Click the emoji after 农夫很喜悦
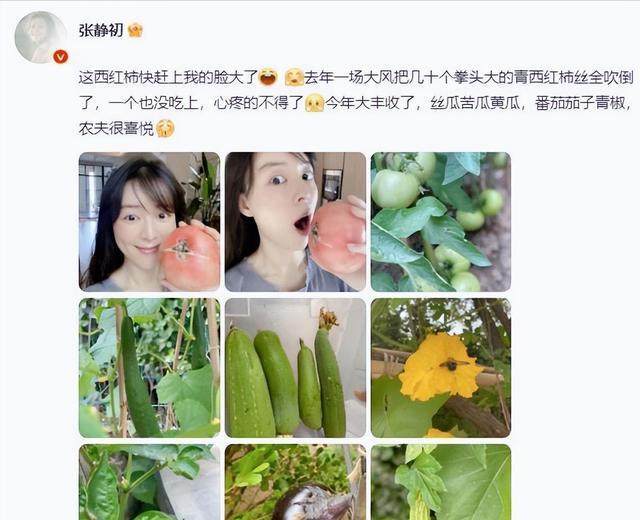This screenshot has width=640, height=520. coord(165,129)
